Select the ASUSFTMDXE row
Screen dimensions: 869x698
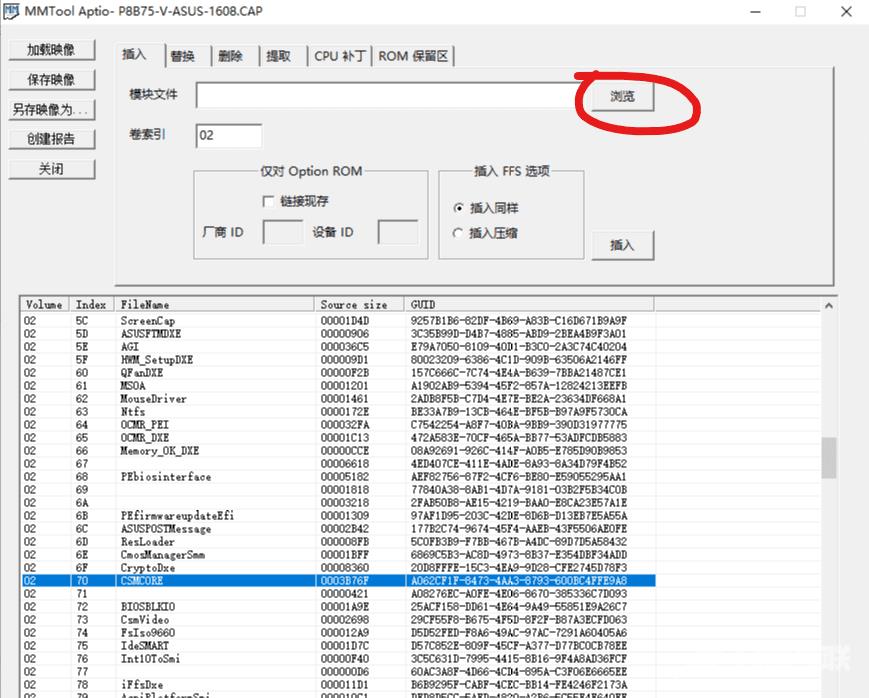click(x=338, y=334)
